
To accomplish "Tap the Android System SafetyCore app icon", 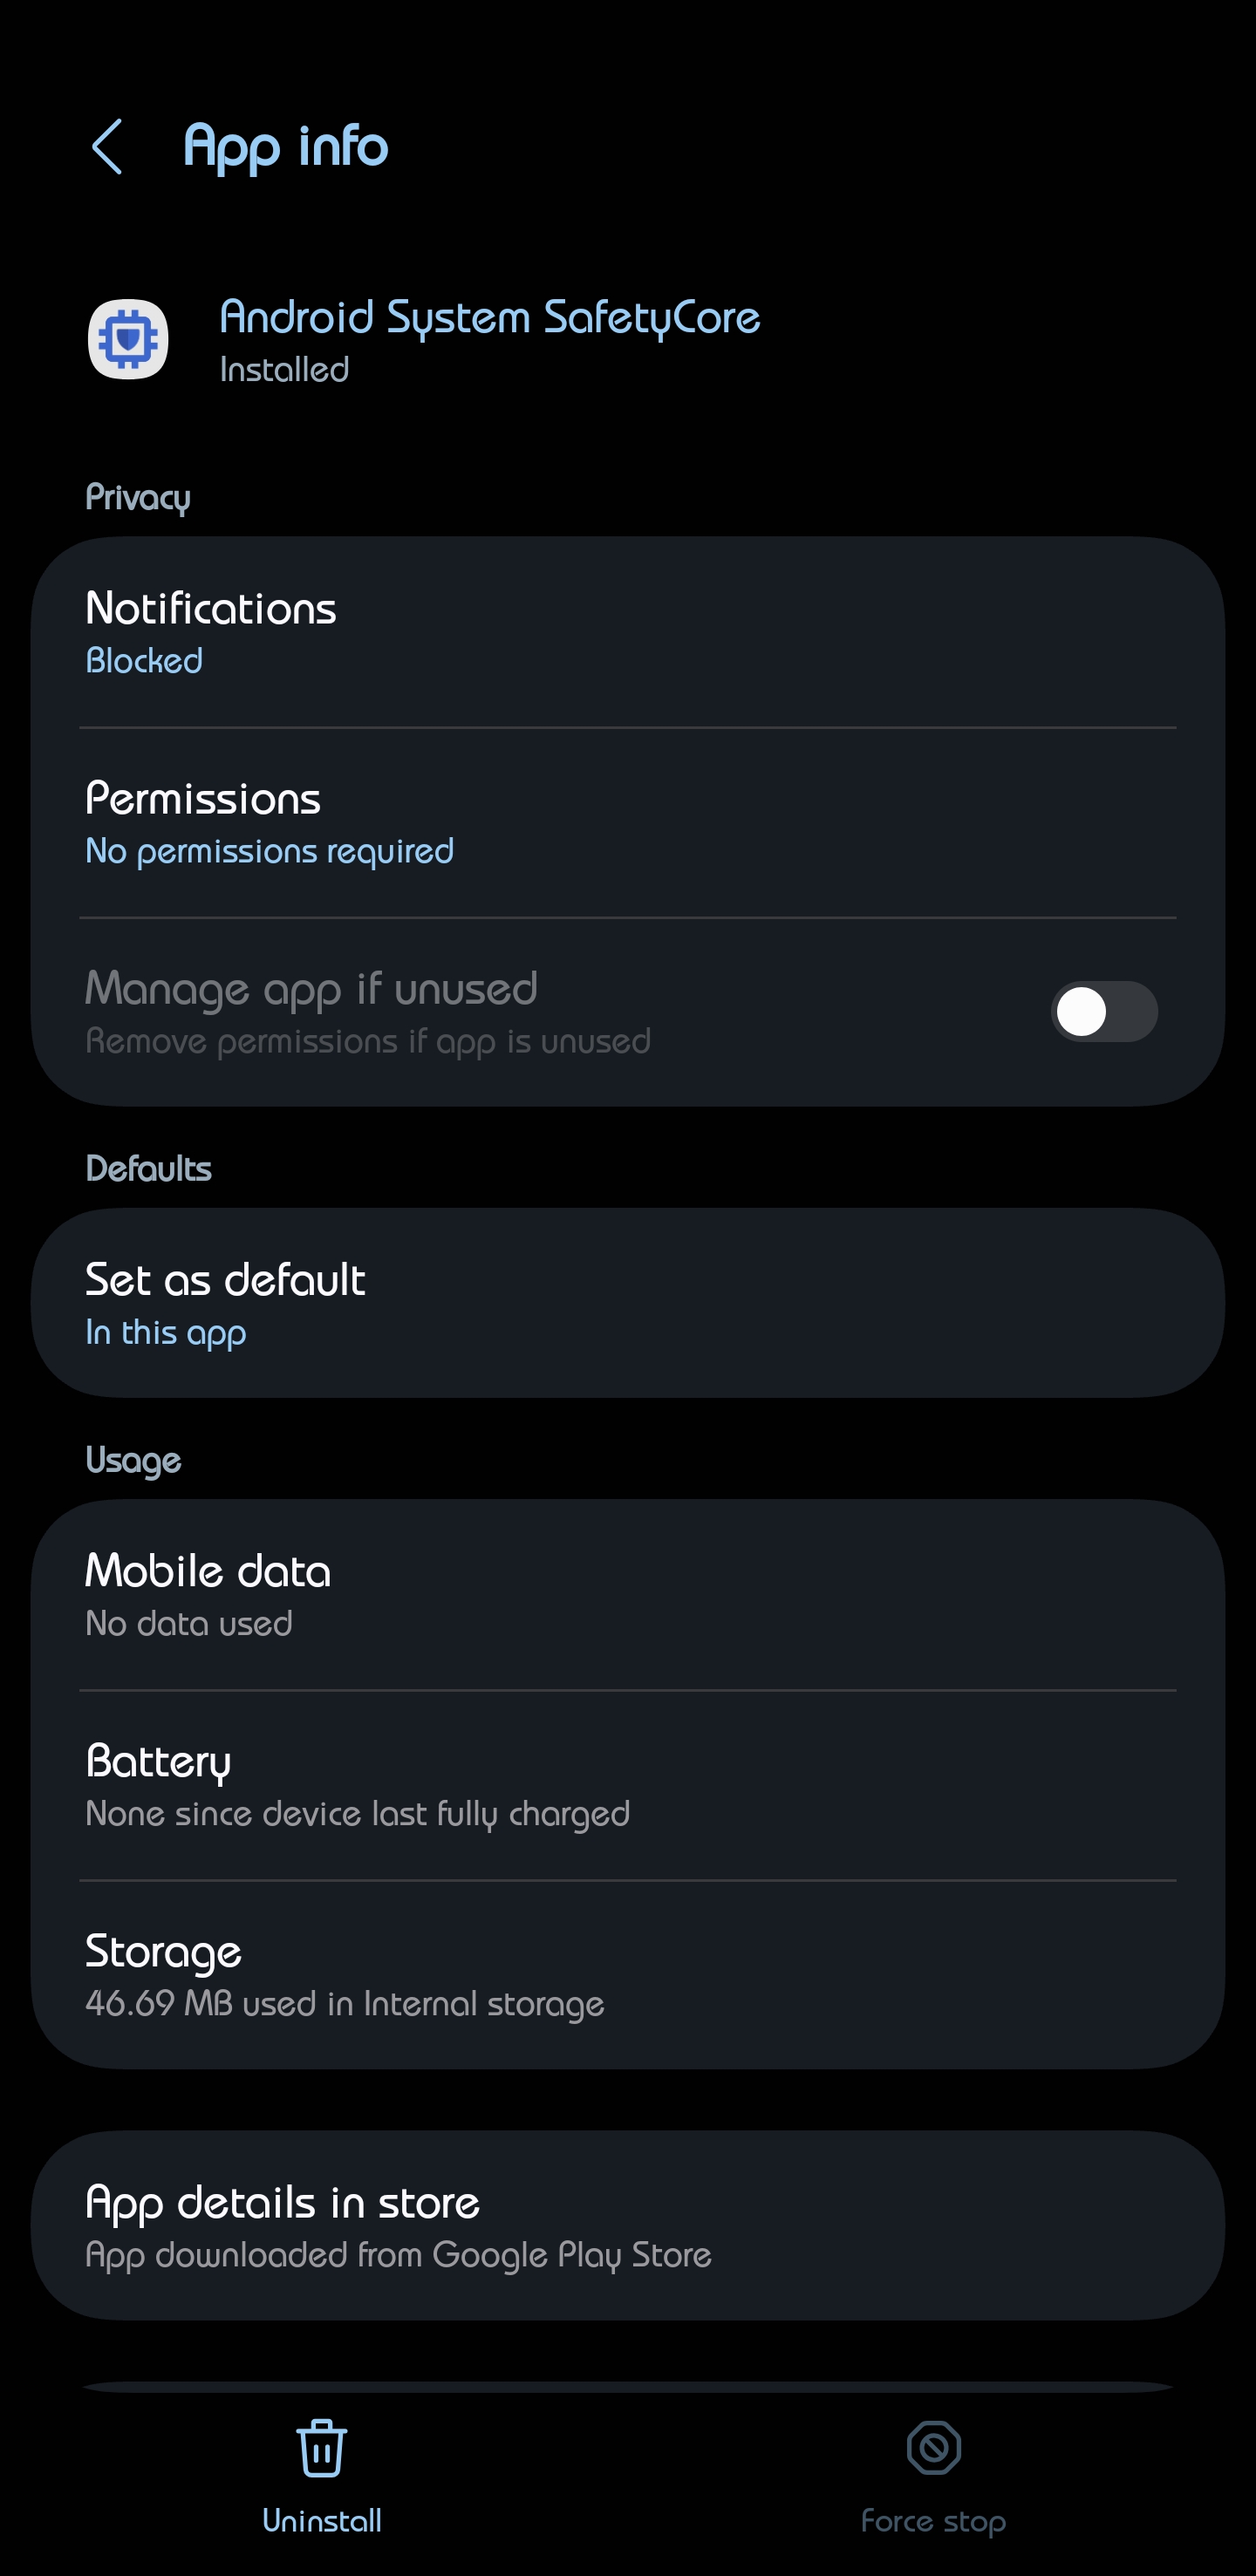I will tap(128, 339).
